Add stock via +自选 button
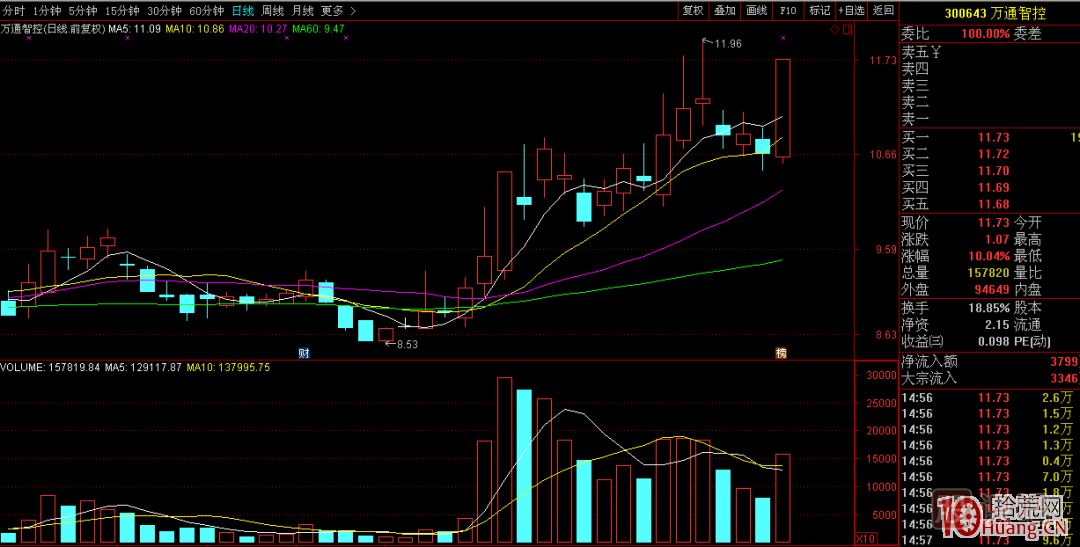The height and width of the screenshot is (547, 1080). (851, 11)
